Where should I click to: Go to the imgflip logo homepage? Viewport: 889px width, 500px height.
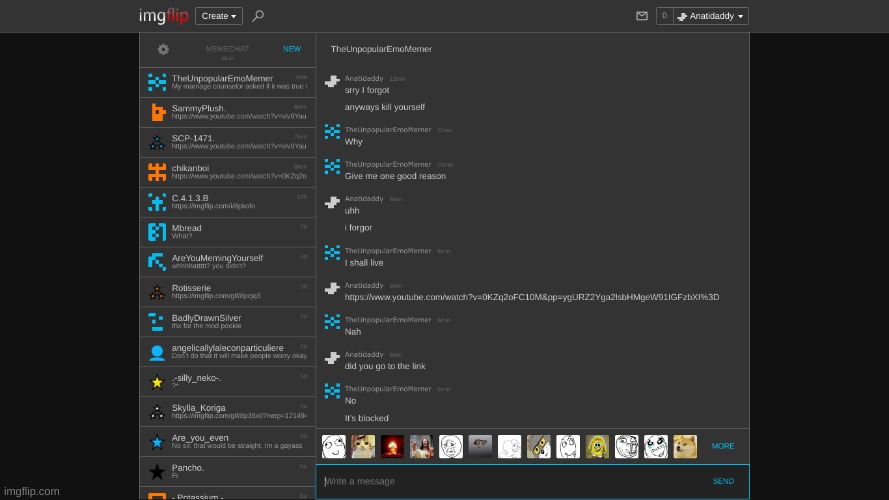tap(163, 16)
